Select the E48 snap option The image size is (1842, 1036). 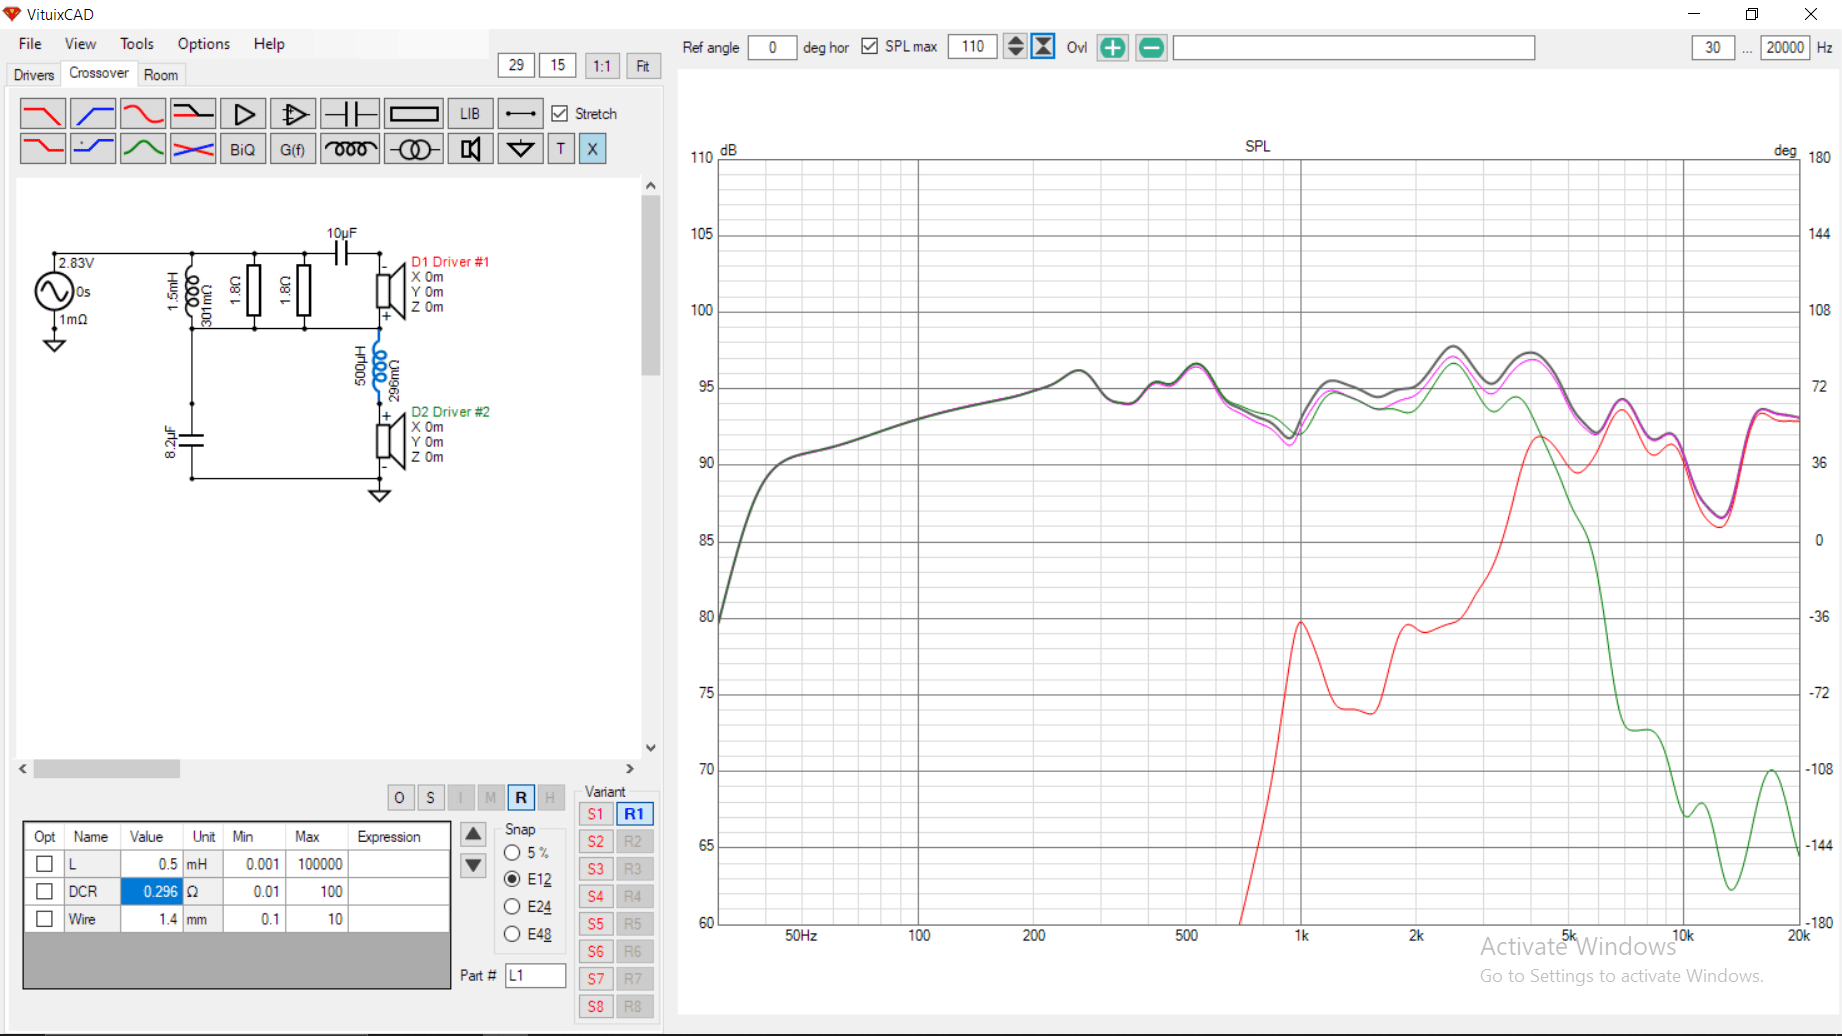[512, 934]
